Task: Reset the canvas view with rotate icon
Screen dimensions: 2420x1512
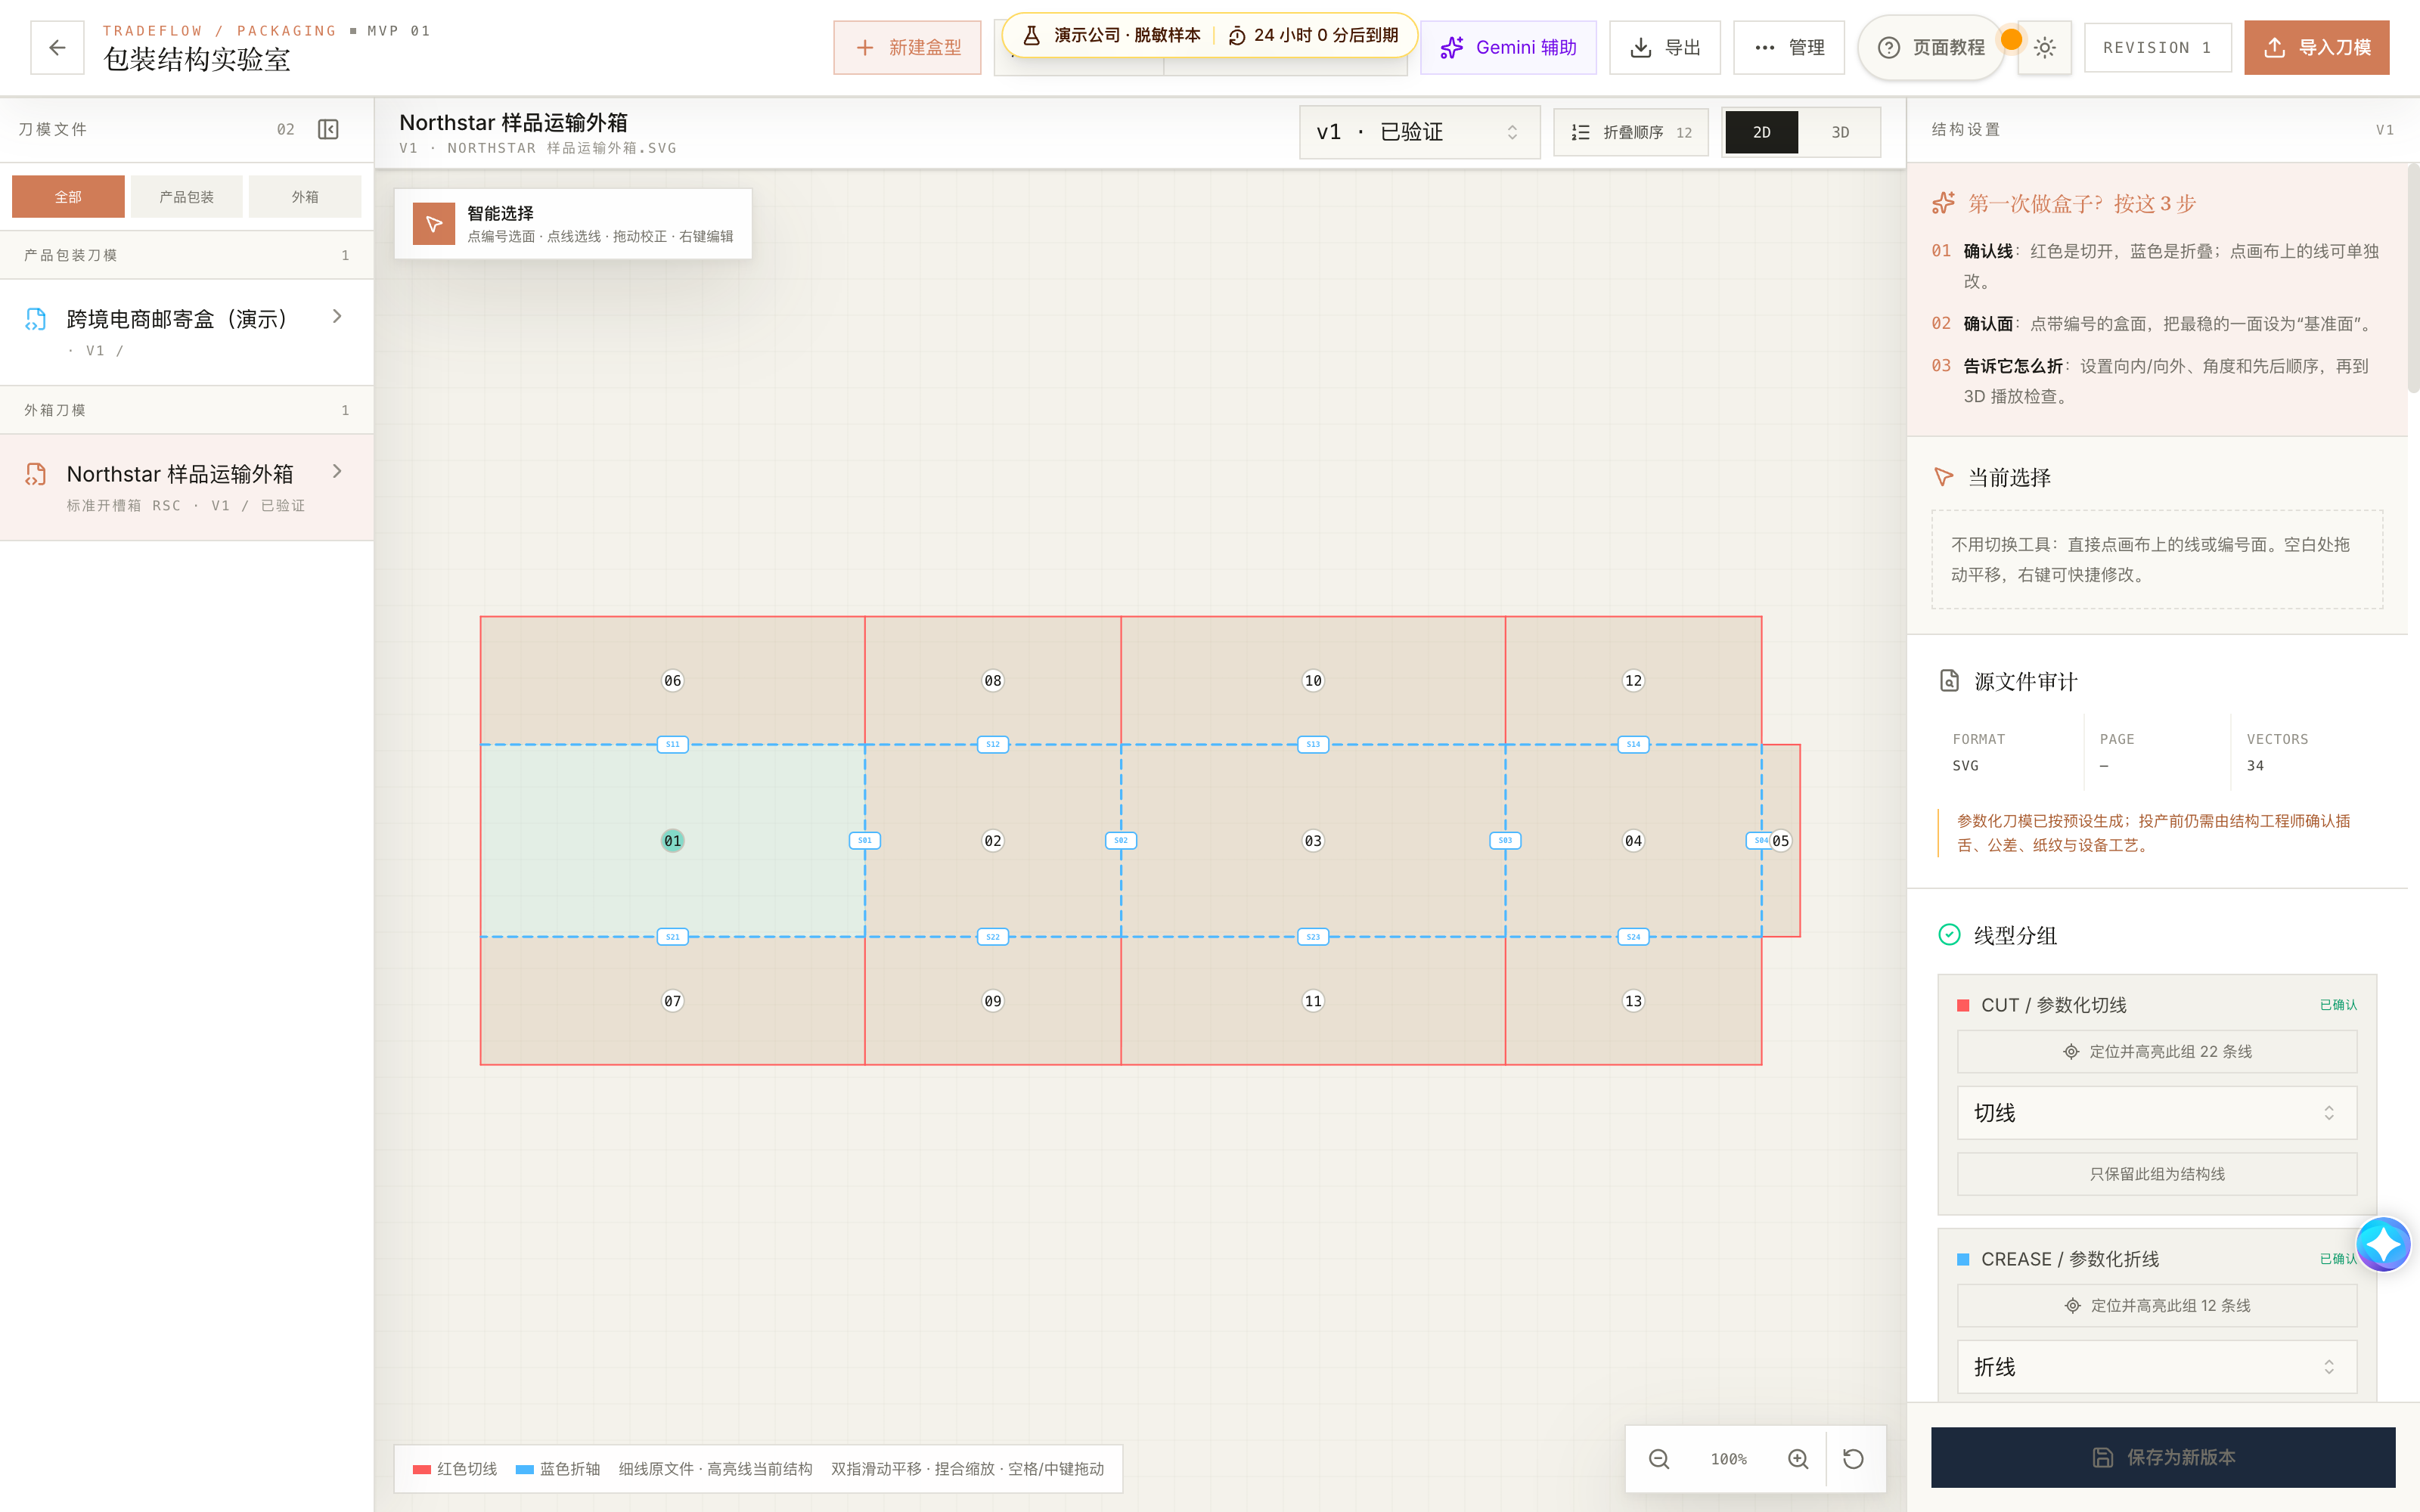Action: (x=1853, y=1459)
